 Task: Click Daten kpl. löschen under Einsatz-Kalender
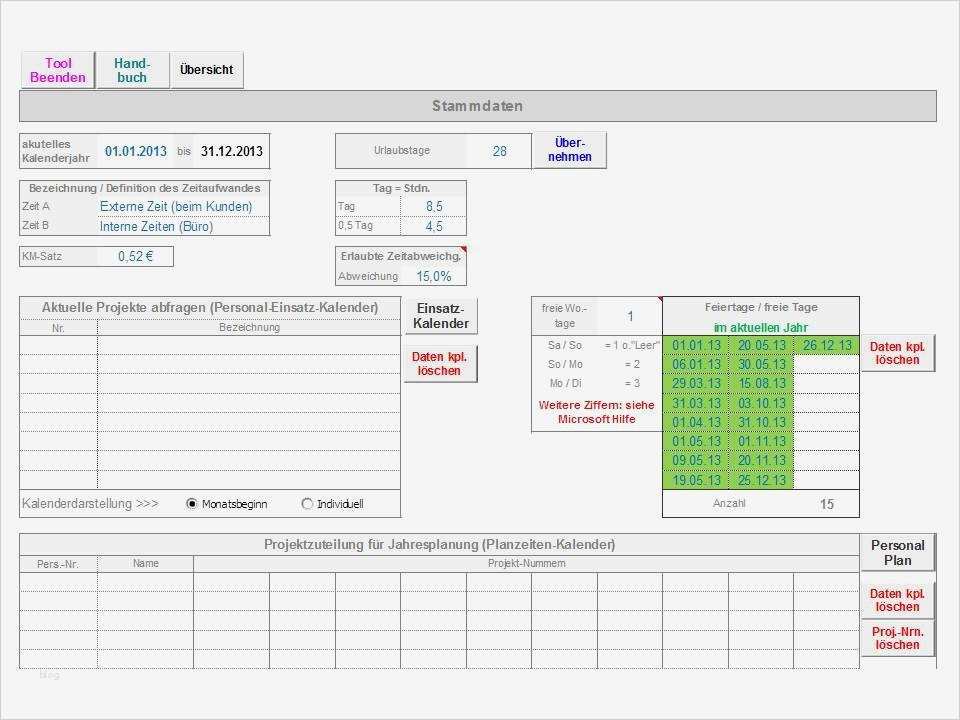[x=440, y=362]
